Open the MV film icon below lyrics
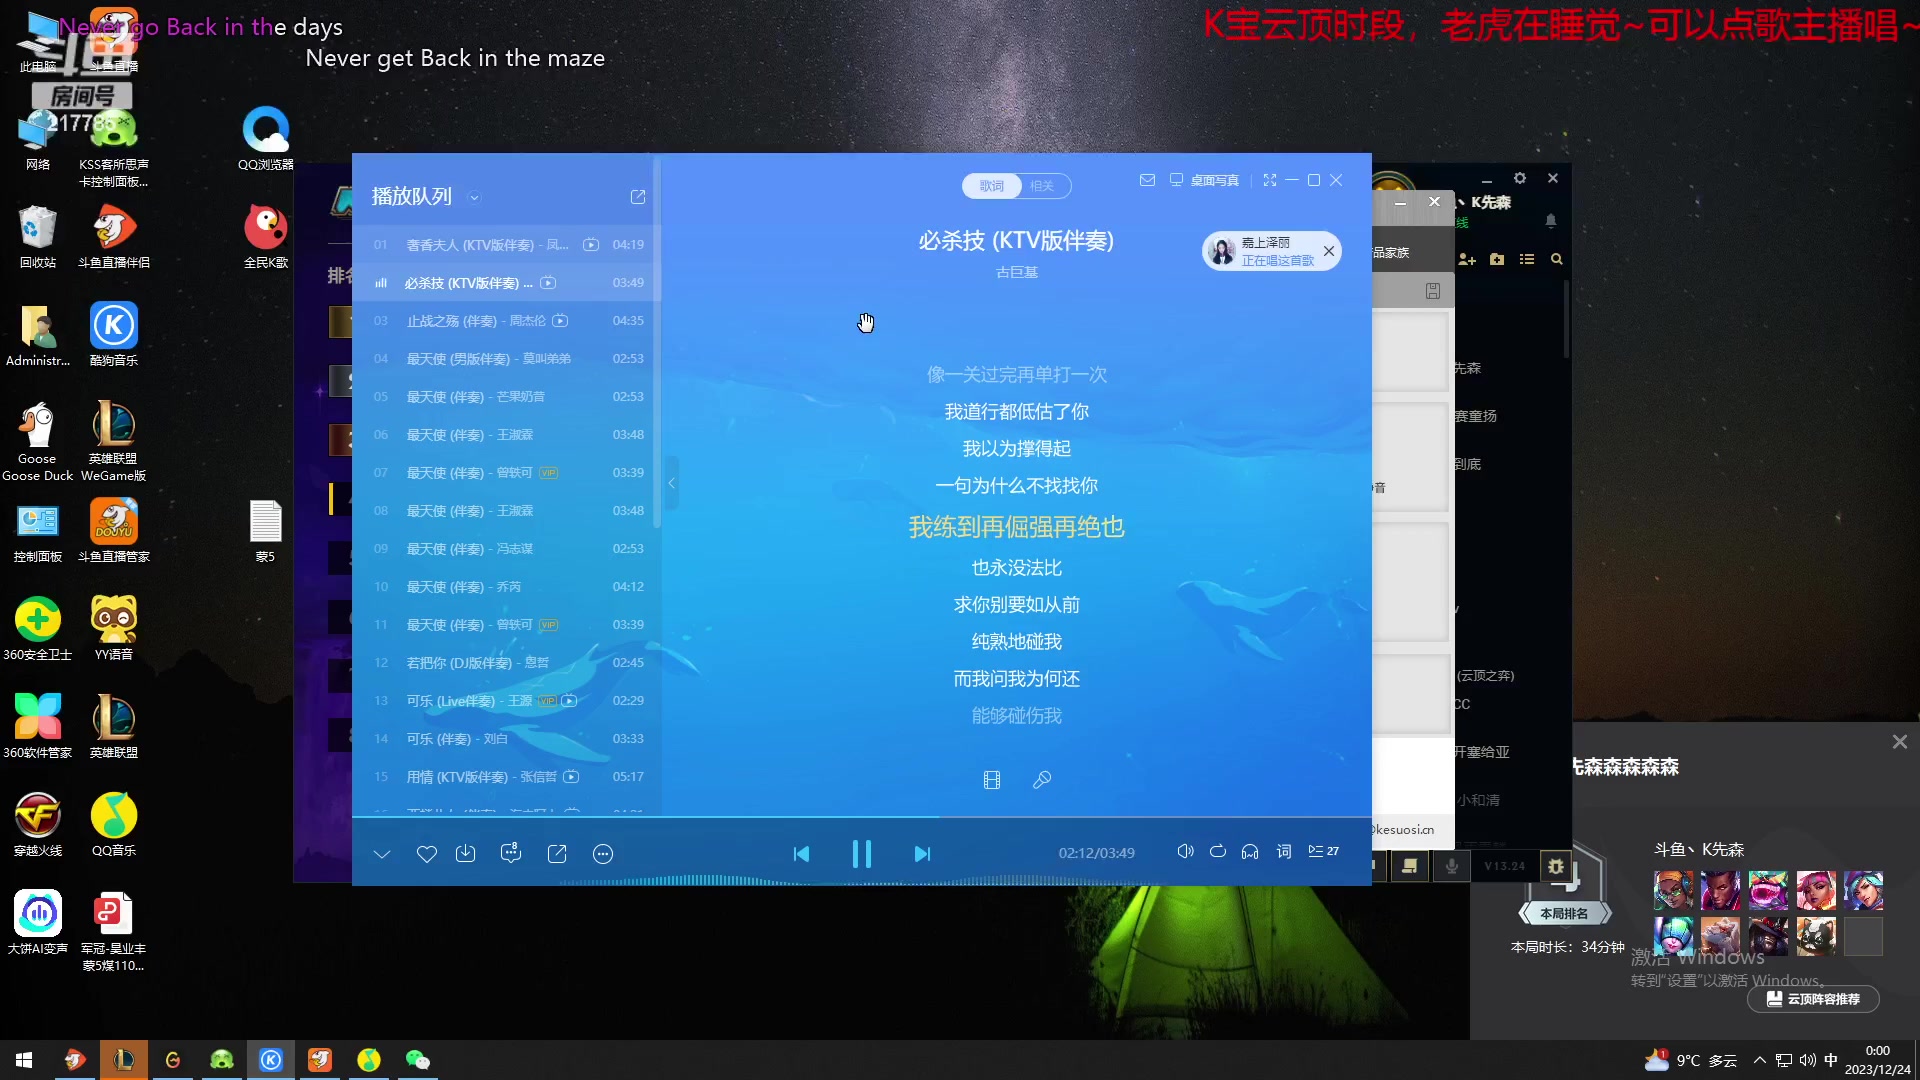The height and width of the screenshot is (1080, 1920). 992,780
